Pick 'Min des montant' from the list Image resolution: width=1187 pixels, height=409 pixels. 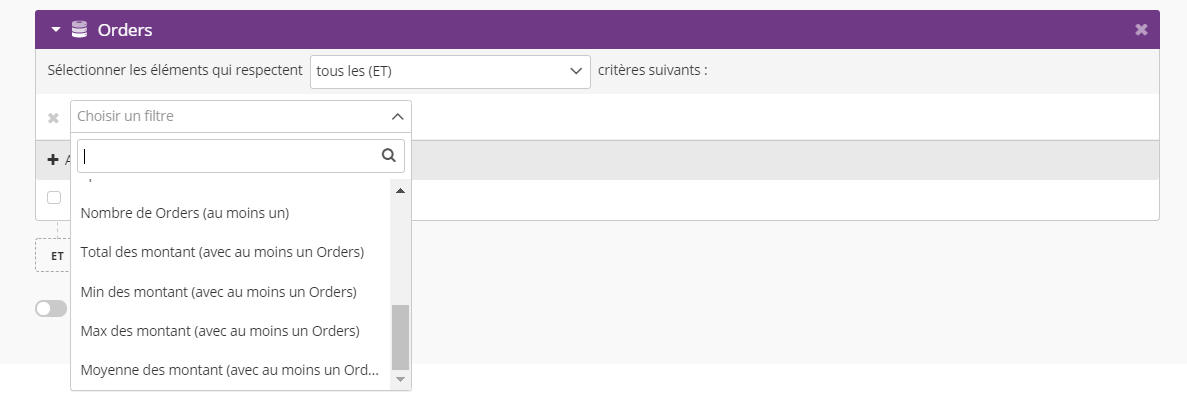coord(218,292)
